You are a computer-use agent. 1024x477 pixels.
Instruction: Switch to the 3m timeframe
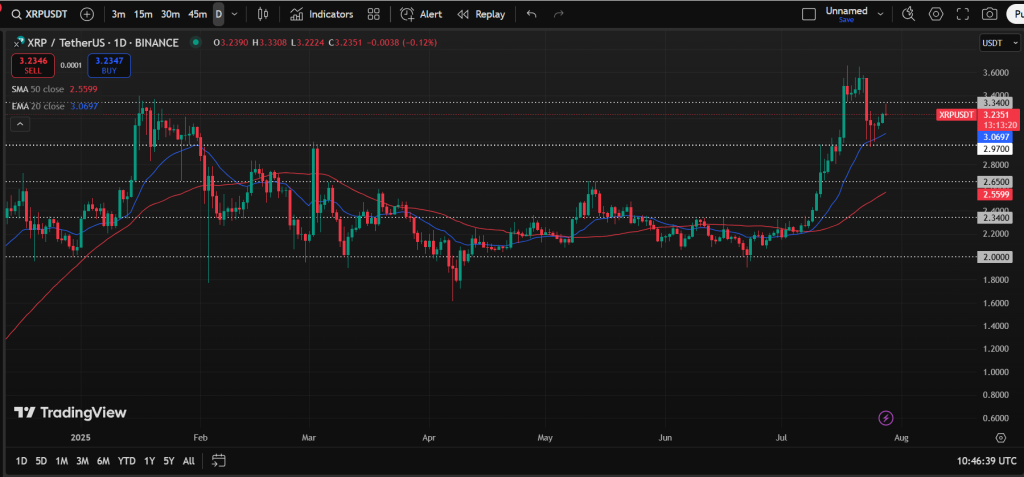(119, 14)
